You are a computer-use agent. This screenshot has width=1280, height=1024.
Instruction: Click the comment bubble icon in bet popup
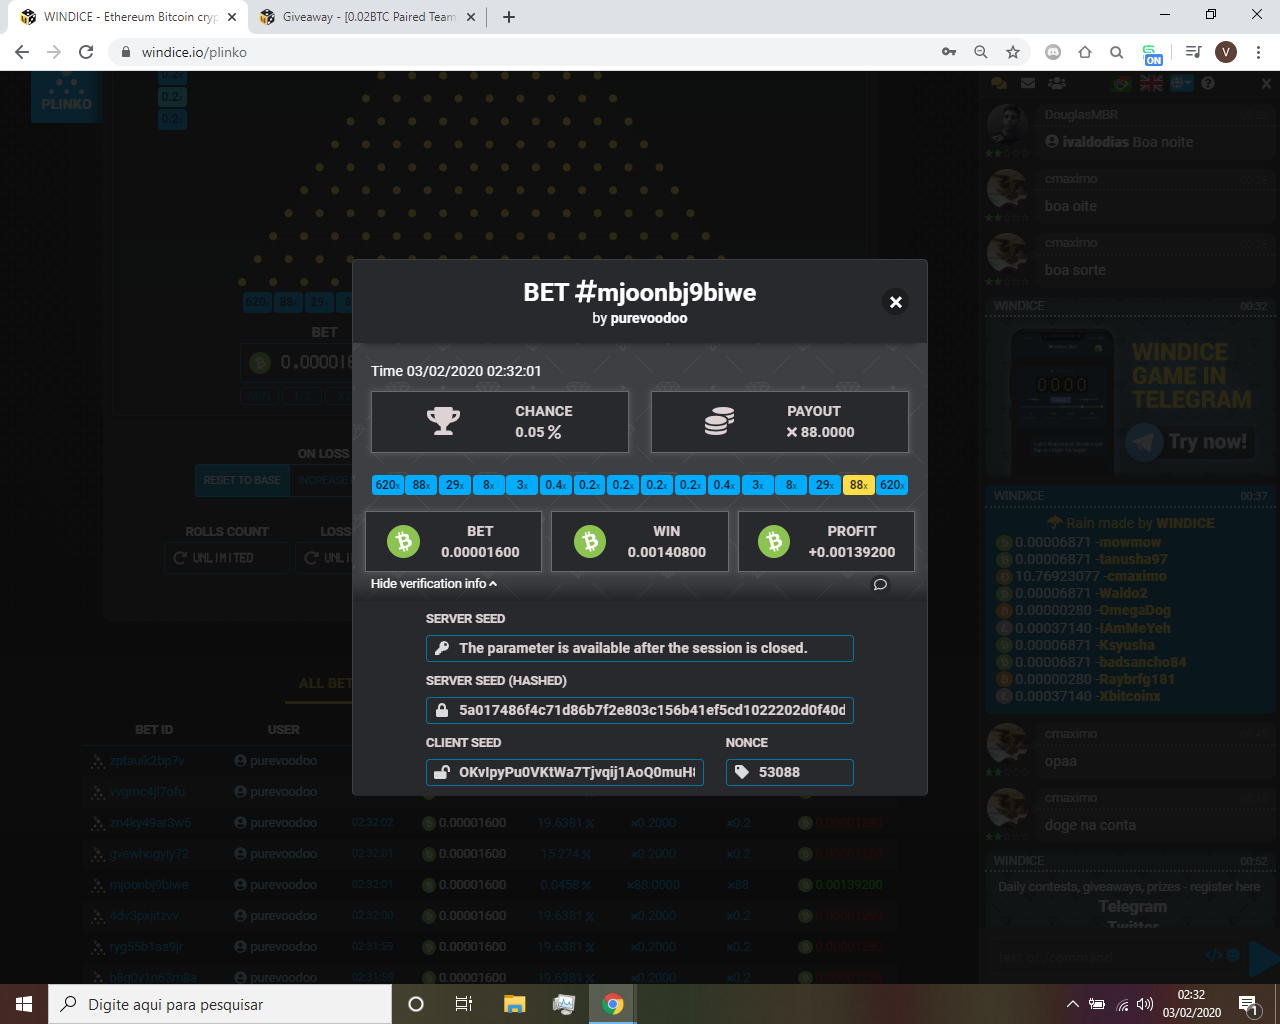880,584
